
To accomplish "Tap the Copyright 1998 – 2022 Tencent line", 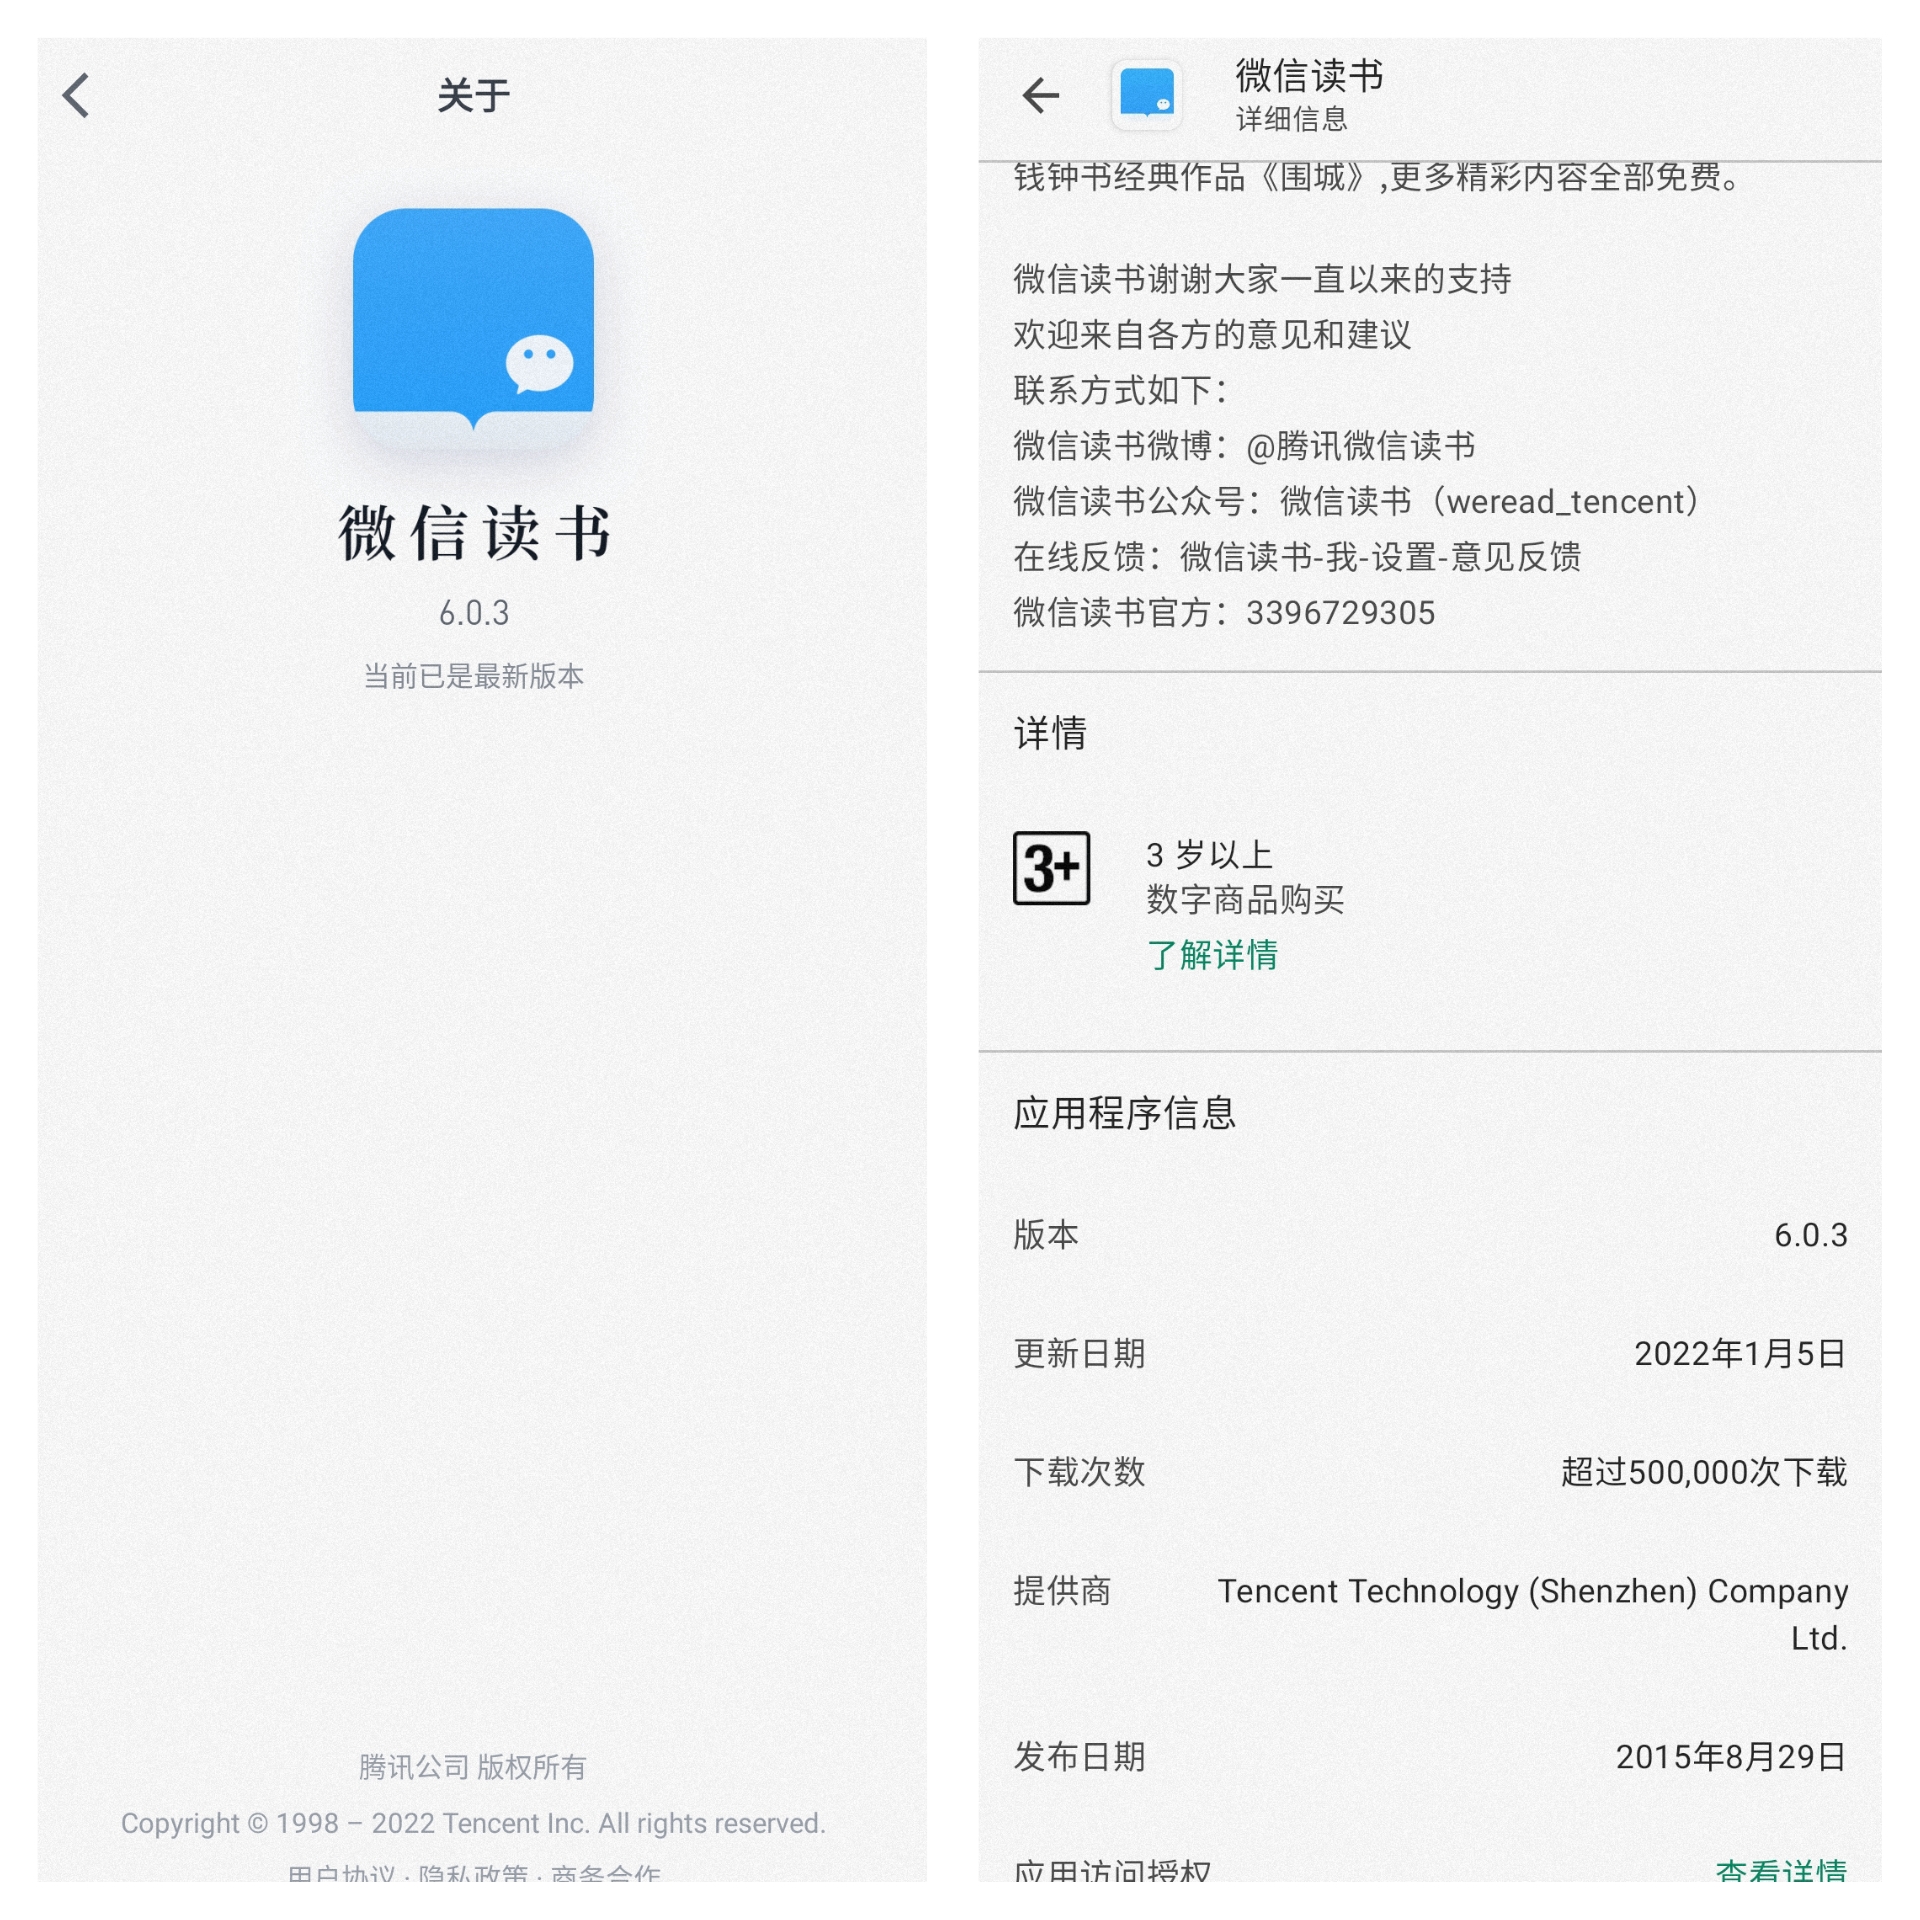I will 473,1823.
